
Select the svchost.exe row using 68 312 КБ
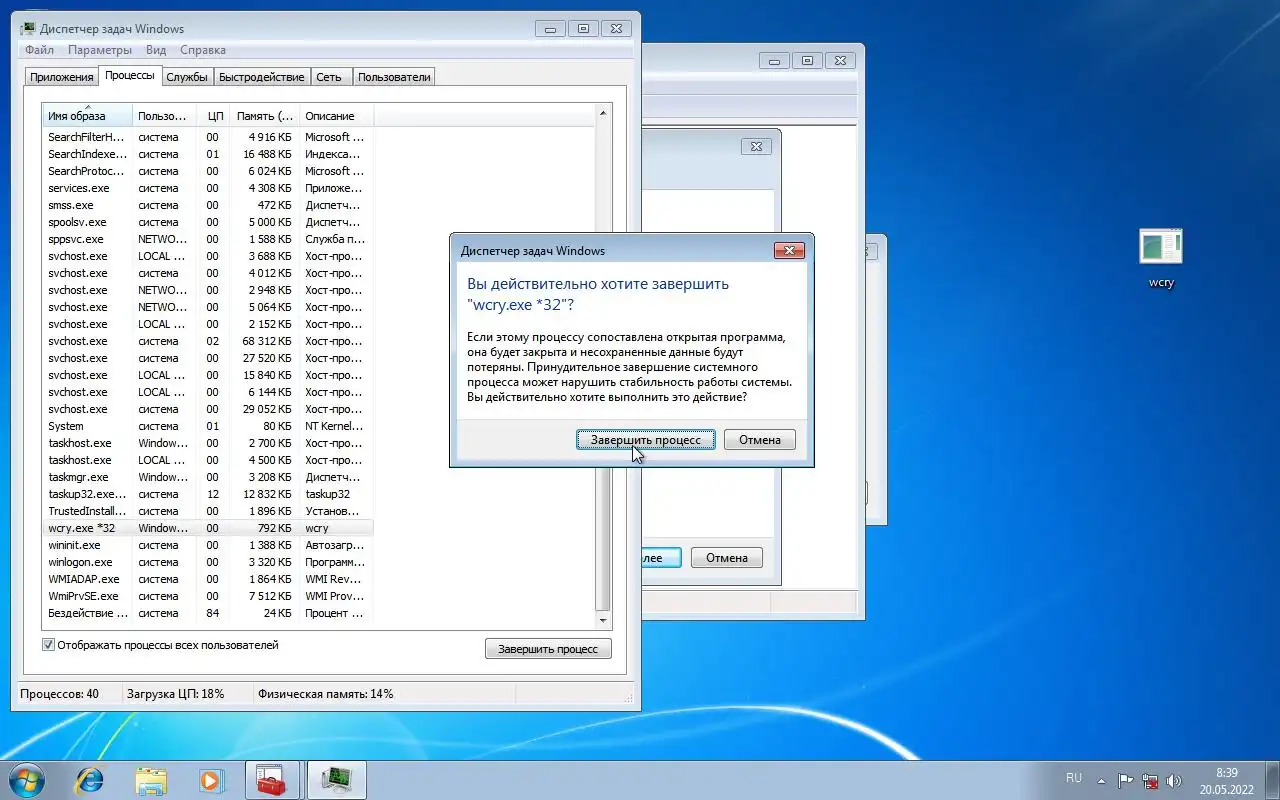coord(208,341)
